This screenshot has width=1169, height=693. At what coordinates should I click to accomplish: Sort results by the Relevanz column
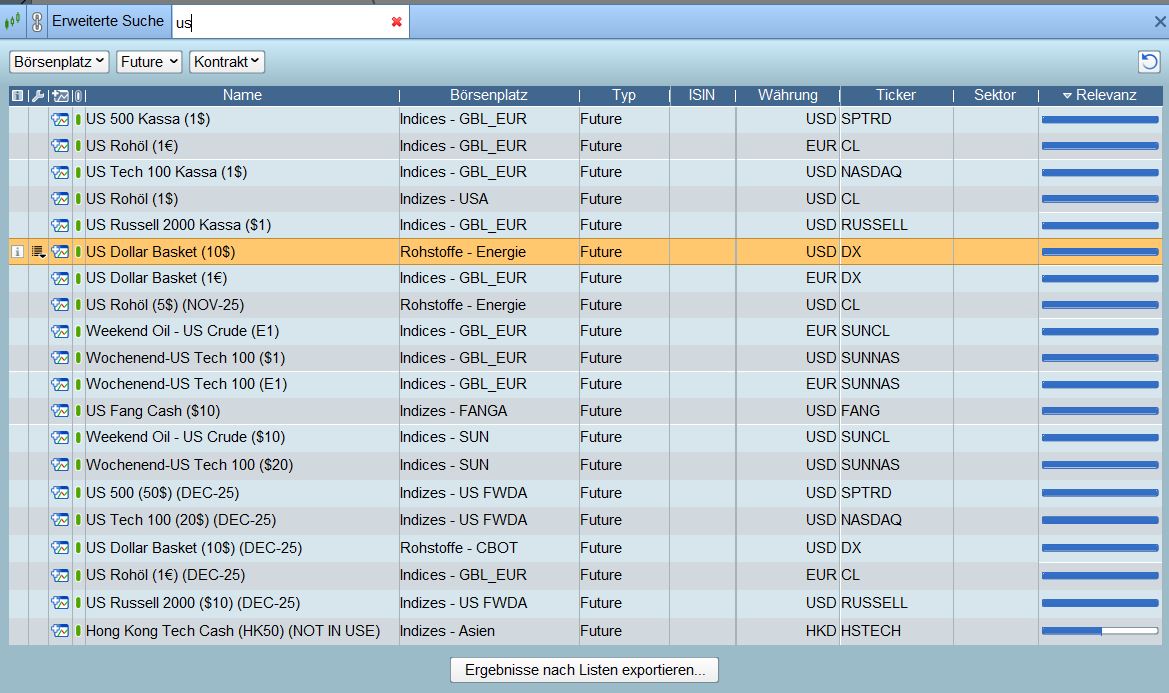pyautogui.click(x=1100, y=95)
